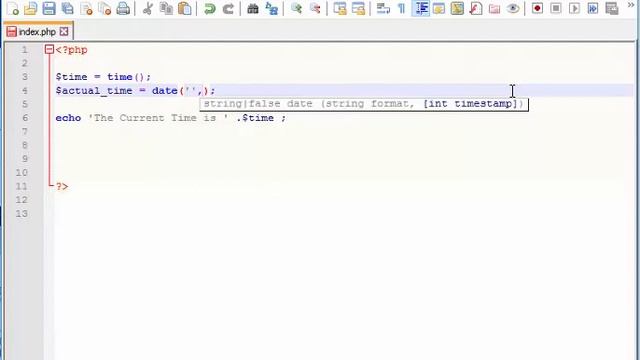Stop macro recording using the square button
This screenshot has width=640, height=360.
pyautogui.click(x=556, y=9)
